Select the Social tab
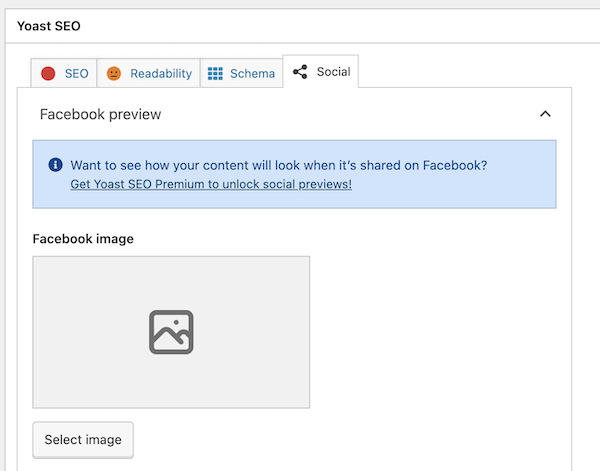 (x=321, y=72)
